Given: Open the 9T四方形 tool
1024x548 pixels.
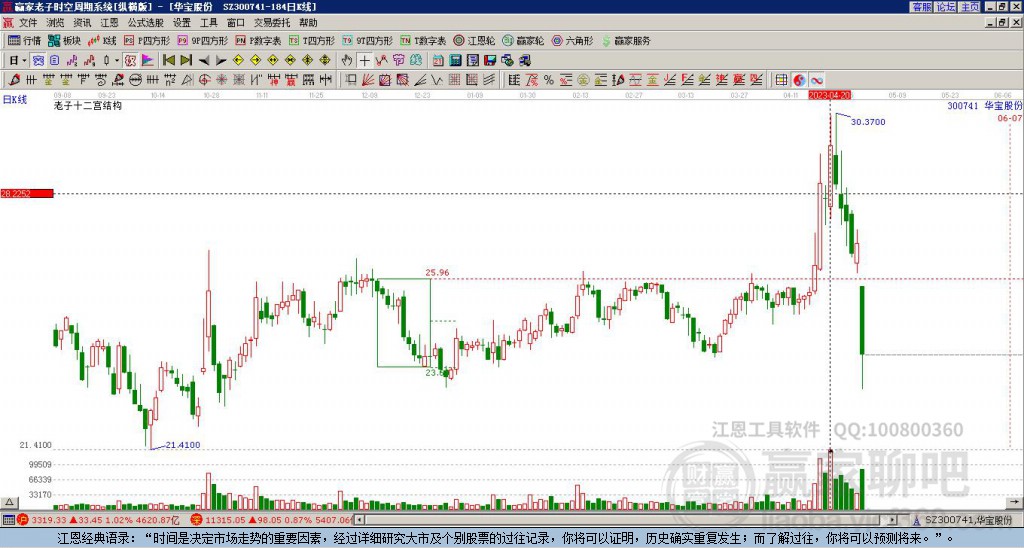Looking at the screenshot, I should point(367,40).
